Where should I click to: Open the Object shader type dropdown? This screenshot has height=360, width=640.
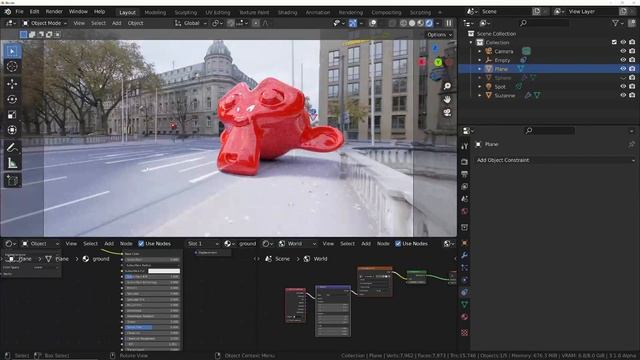coord(40,244)
